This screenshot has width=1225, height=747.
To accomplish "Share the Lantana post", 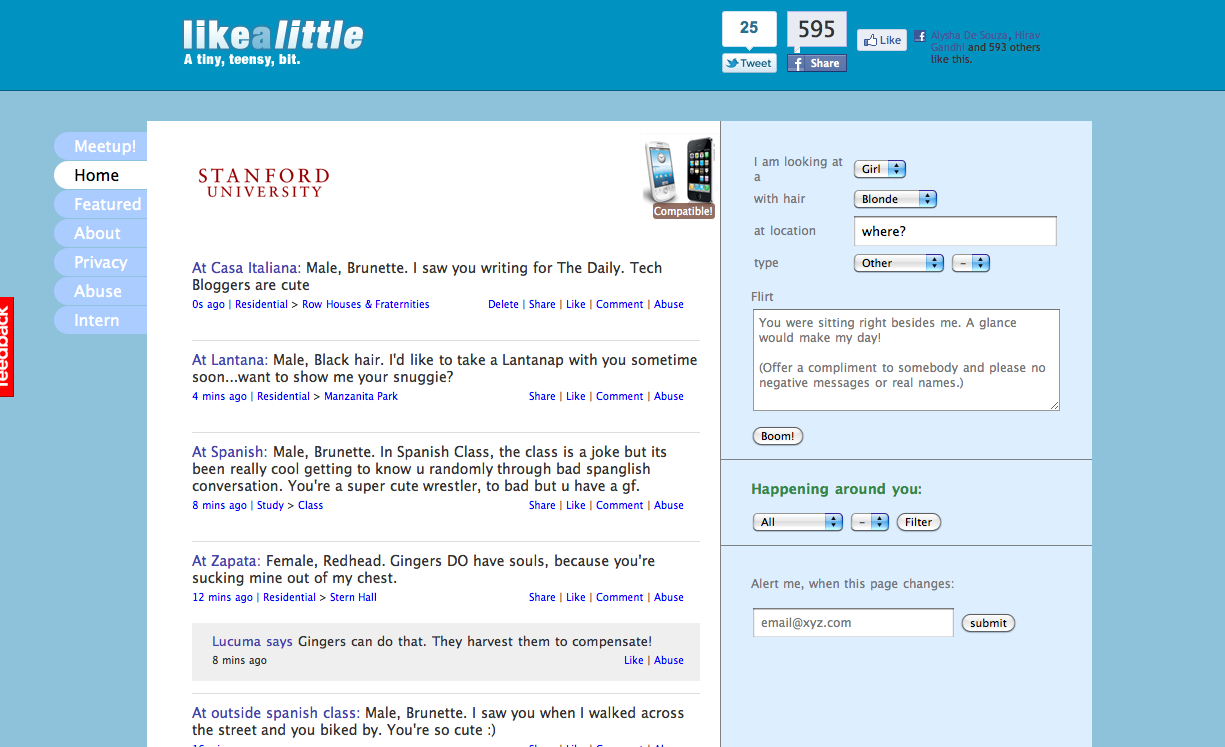I will (x=542, y=396).
